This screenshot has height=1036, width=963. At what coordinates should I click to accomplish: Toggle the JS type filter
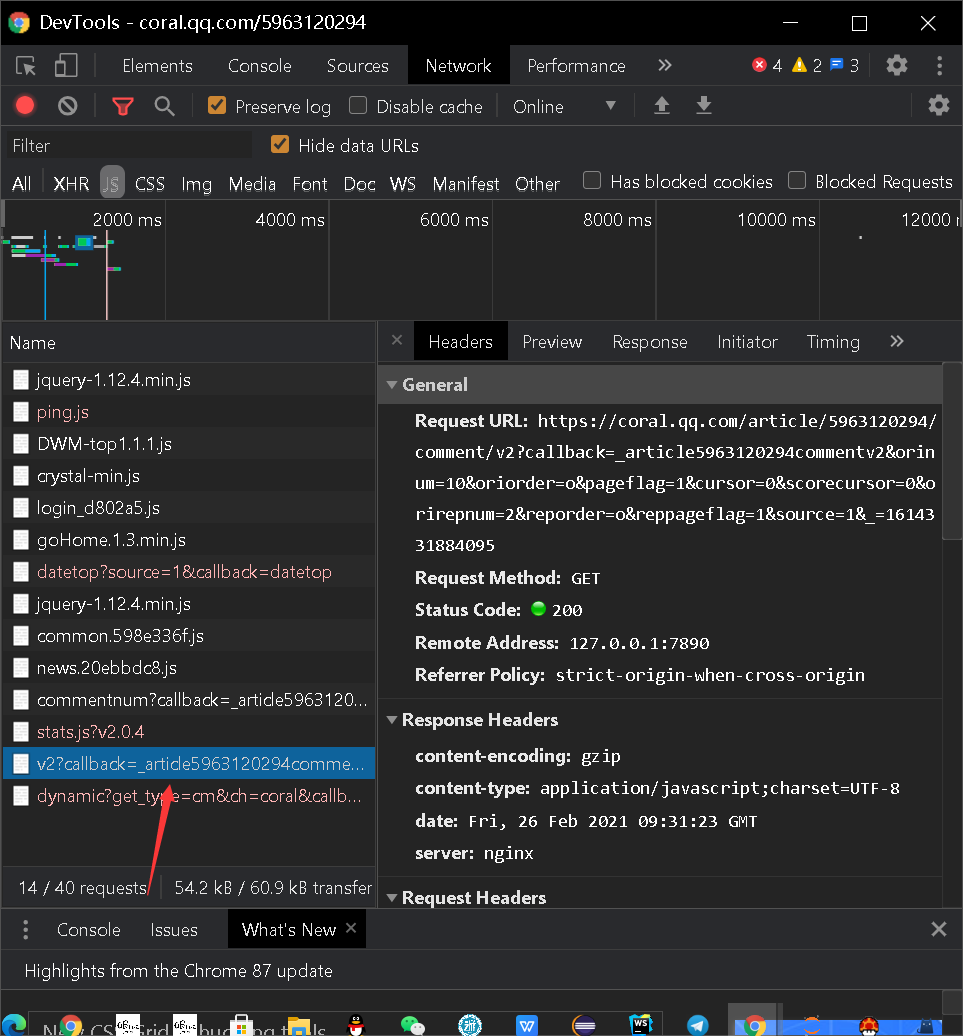click(112, 182)
